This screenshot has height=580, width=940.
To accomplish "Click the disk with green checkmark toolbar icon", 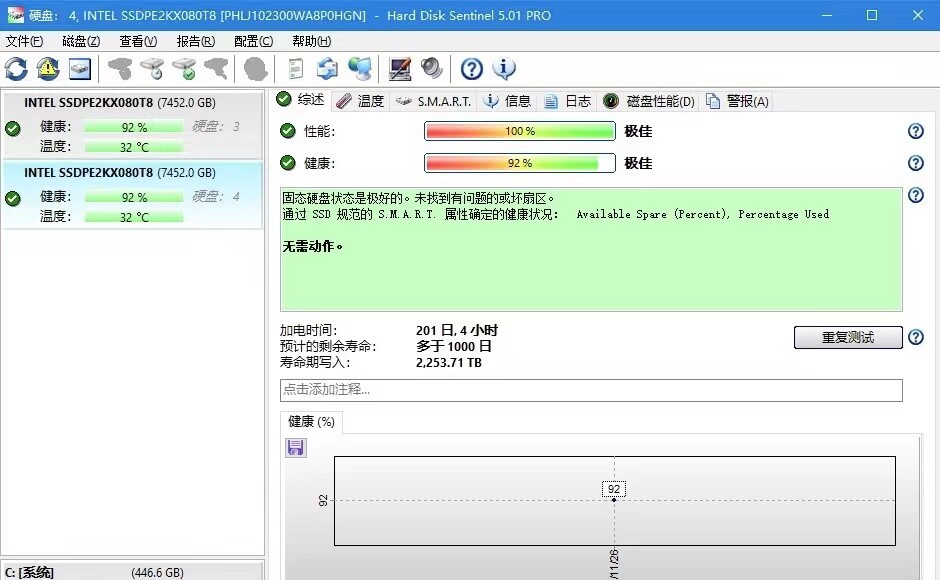I will pos(184,69).
